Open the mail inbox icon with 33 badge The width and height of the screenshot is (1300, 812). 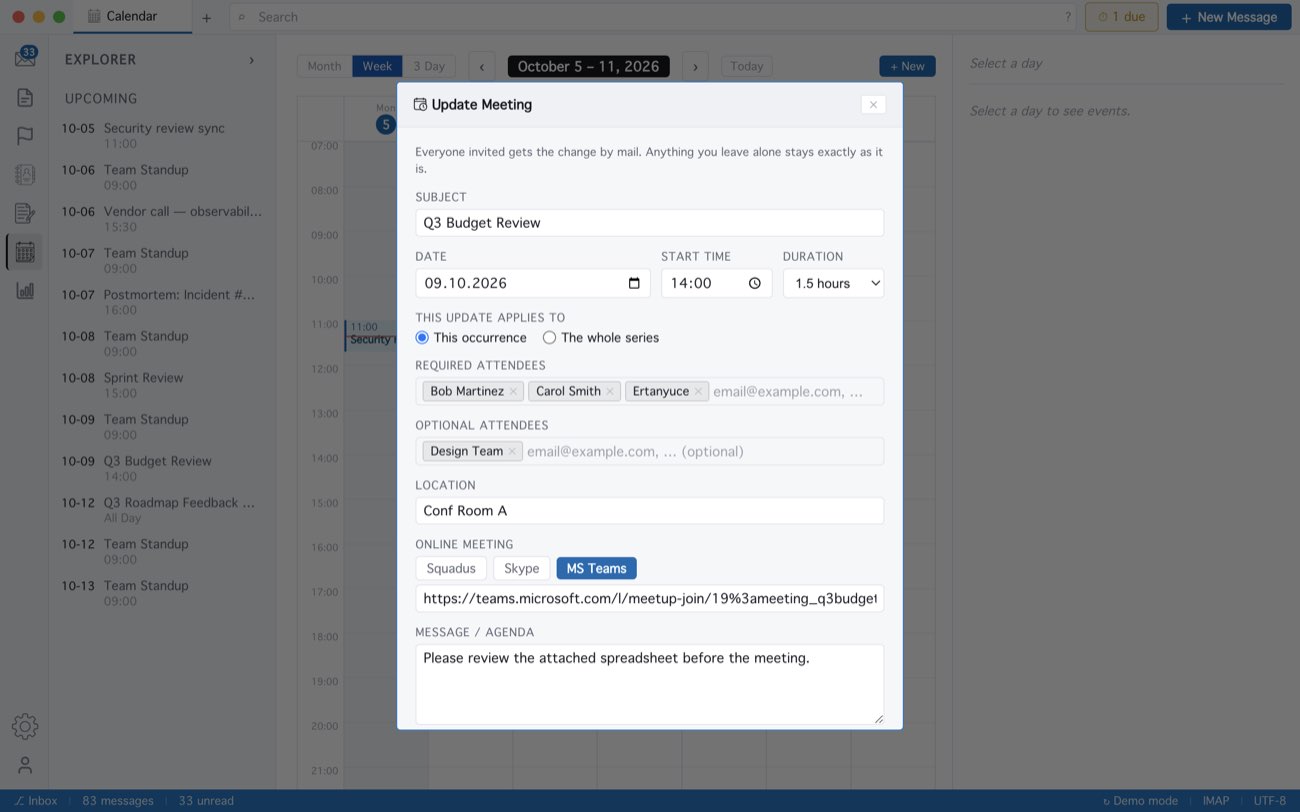[x=25, y=57]
